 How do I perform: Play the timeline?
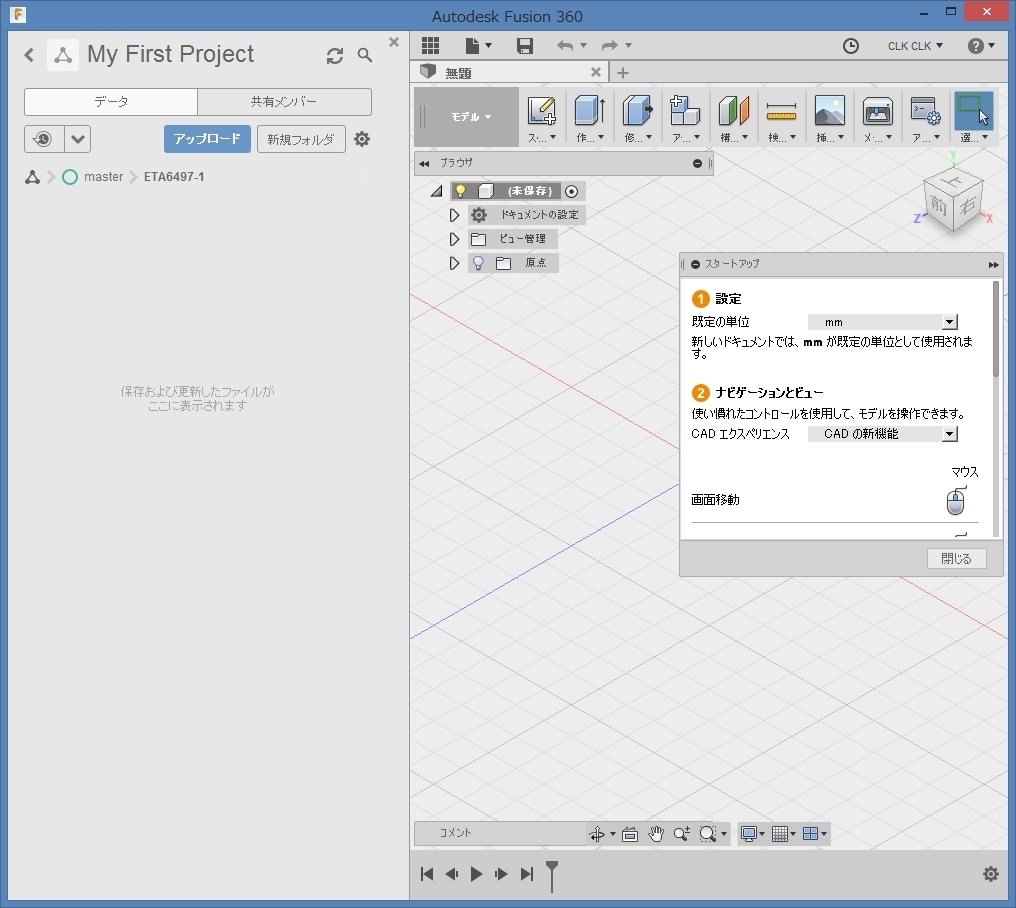(x=476, y=874)
